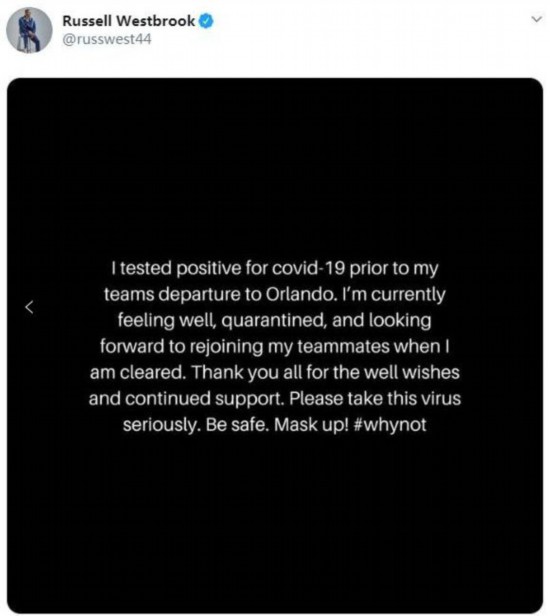Screen dimensions: 550x616
Task: Click the empty black area below the statement
Action: (275, 522)
